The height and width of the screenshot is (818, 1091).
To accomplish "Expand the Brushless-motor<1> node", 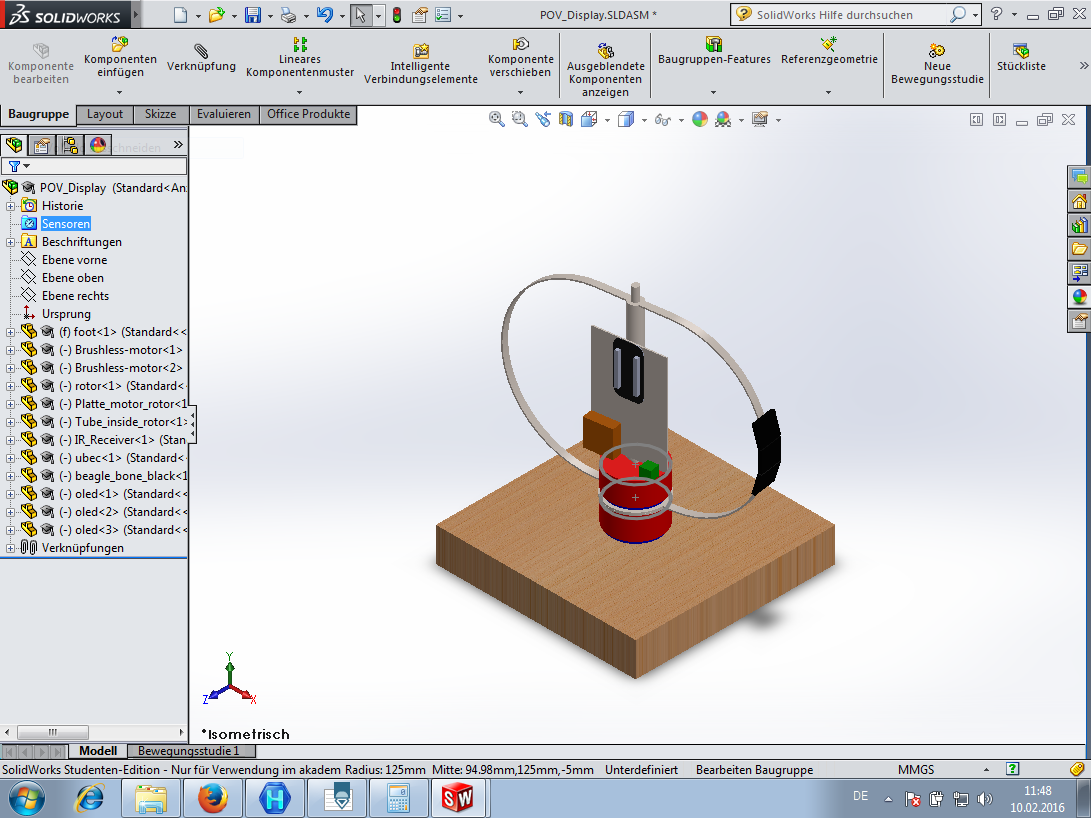I will pos(10,350).
